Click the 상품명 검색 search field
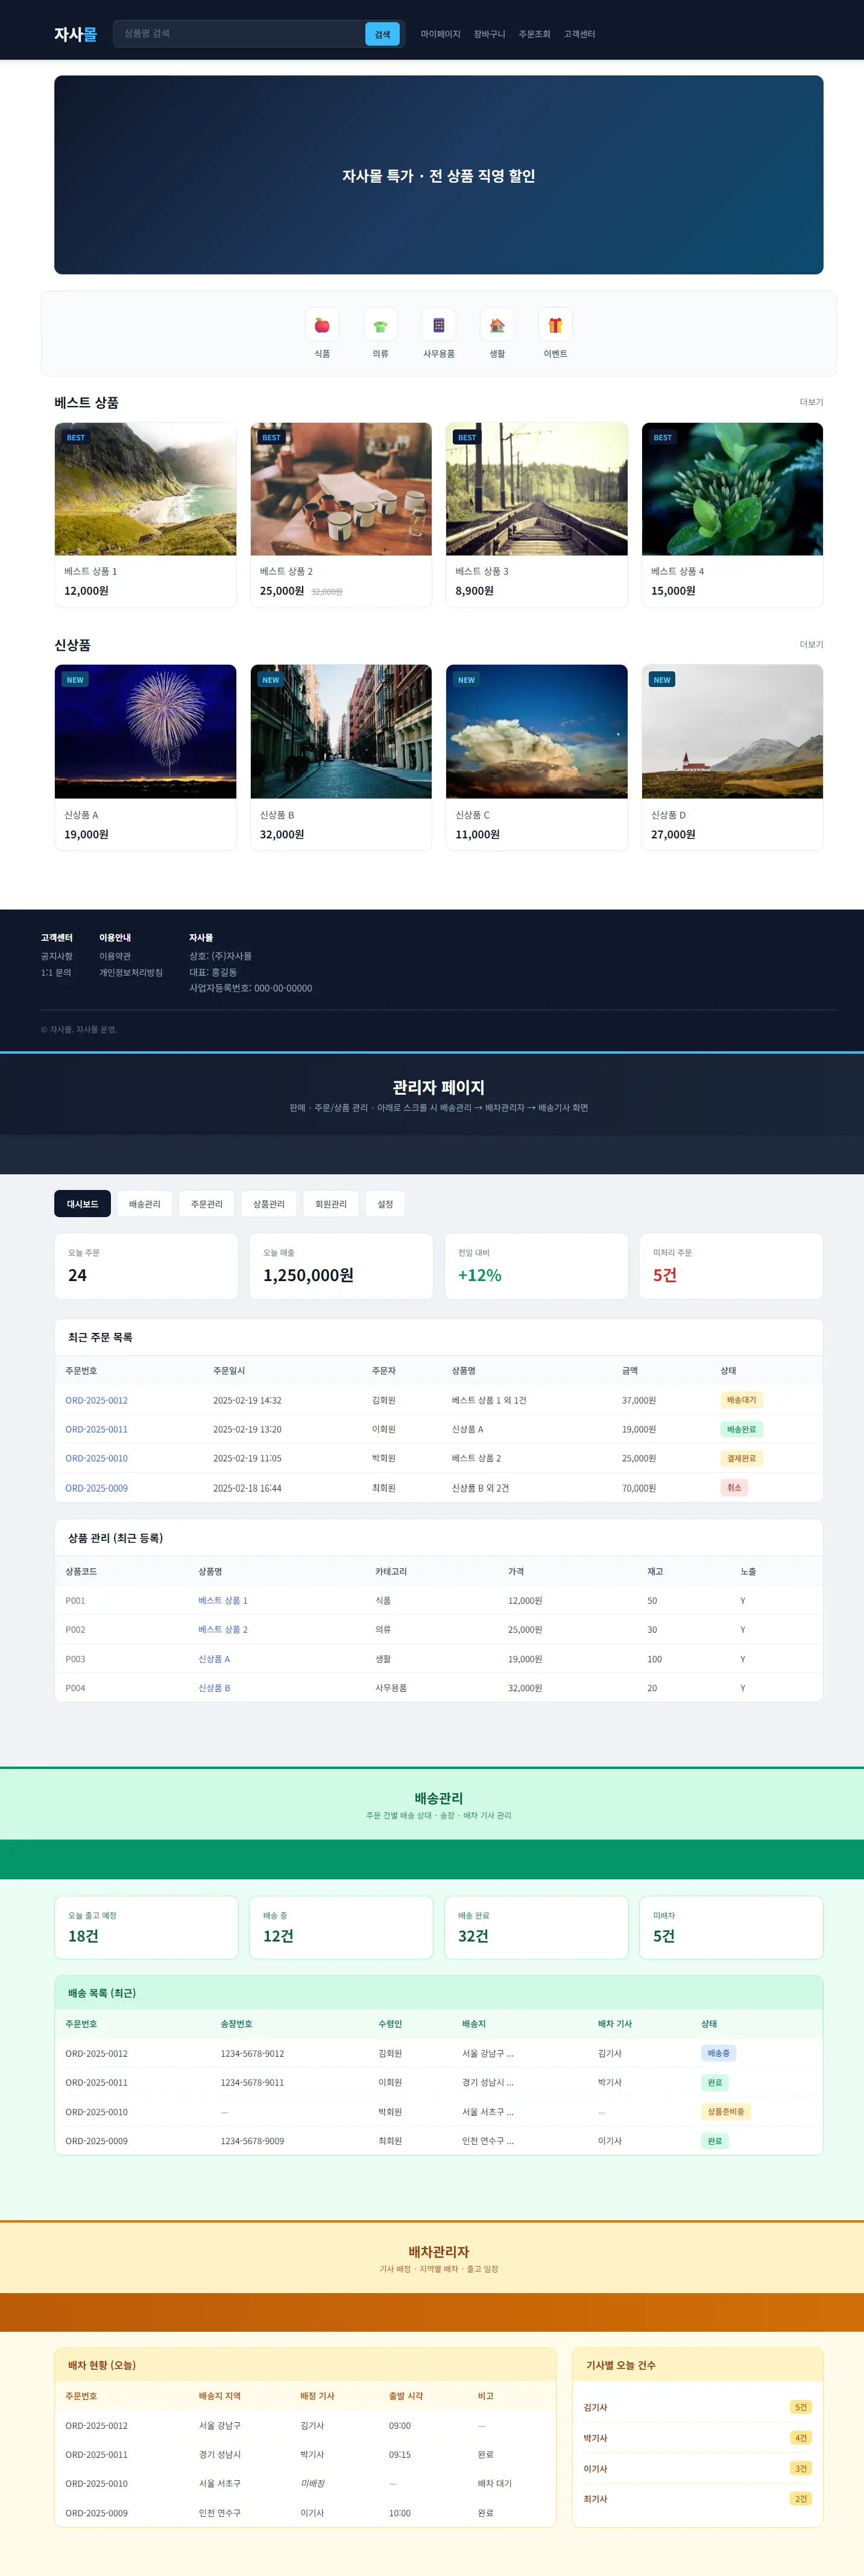Screen dimensions: 864x2576 coord(240,34)
